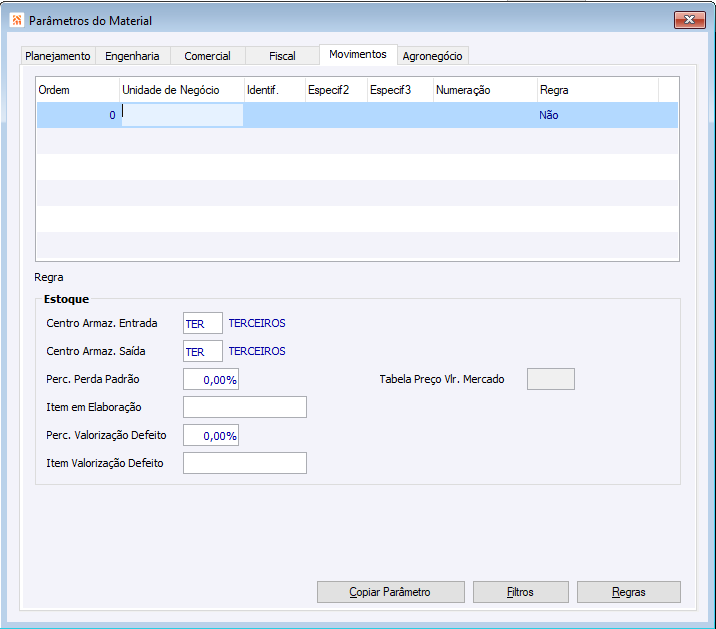Screen dimensions: 716x629
Task: Click TERCEIROS text beside Centro Armaz. Entrada
Action: [x=257, y=323]
